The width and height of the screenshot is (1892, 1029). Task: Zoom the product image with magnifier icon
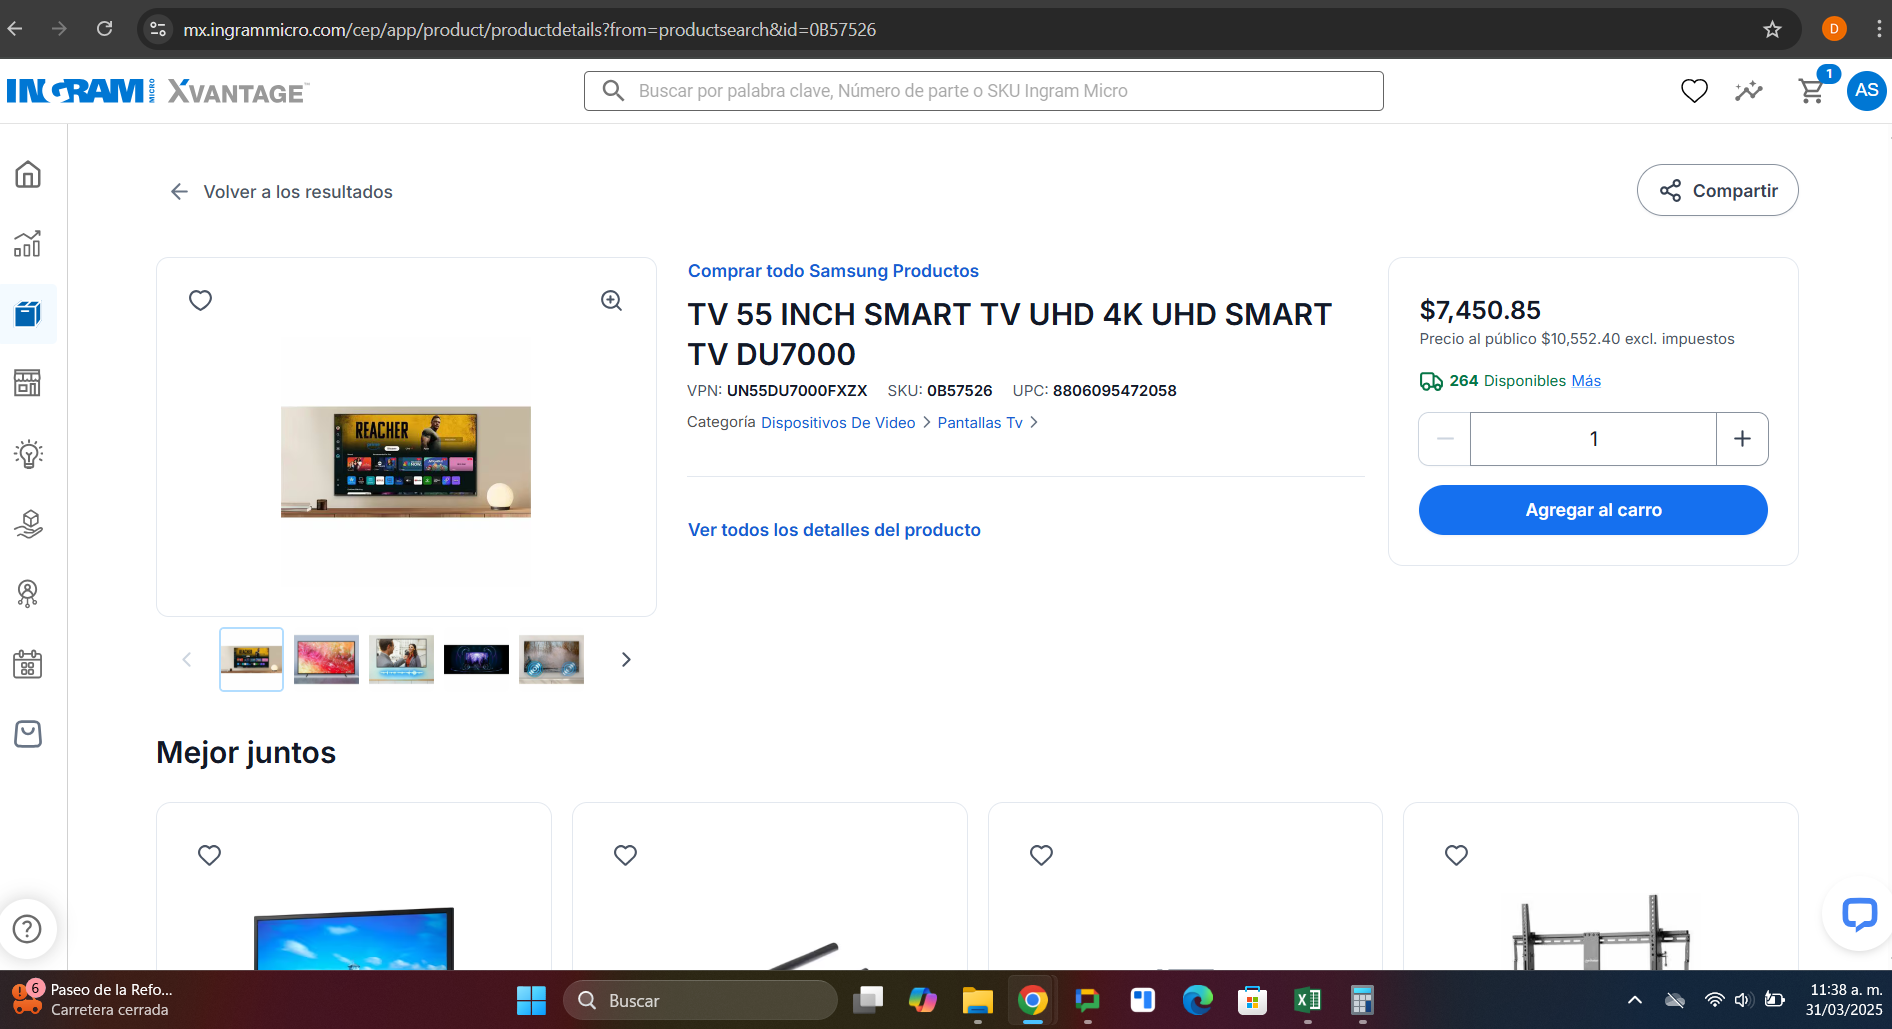point(611,301)
